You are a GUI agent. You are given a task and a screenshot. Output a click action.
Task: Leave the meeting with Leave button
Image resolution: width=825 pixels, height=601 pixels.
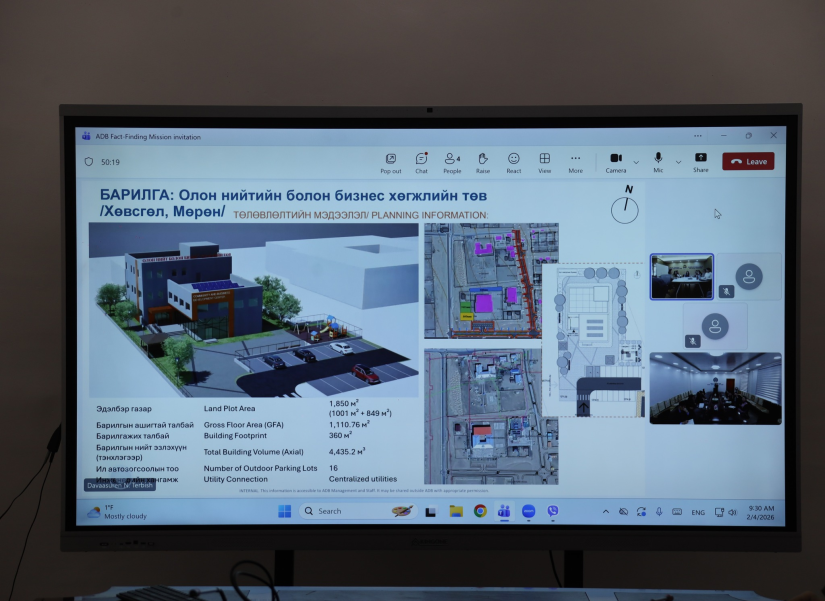click(748, 161)
